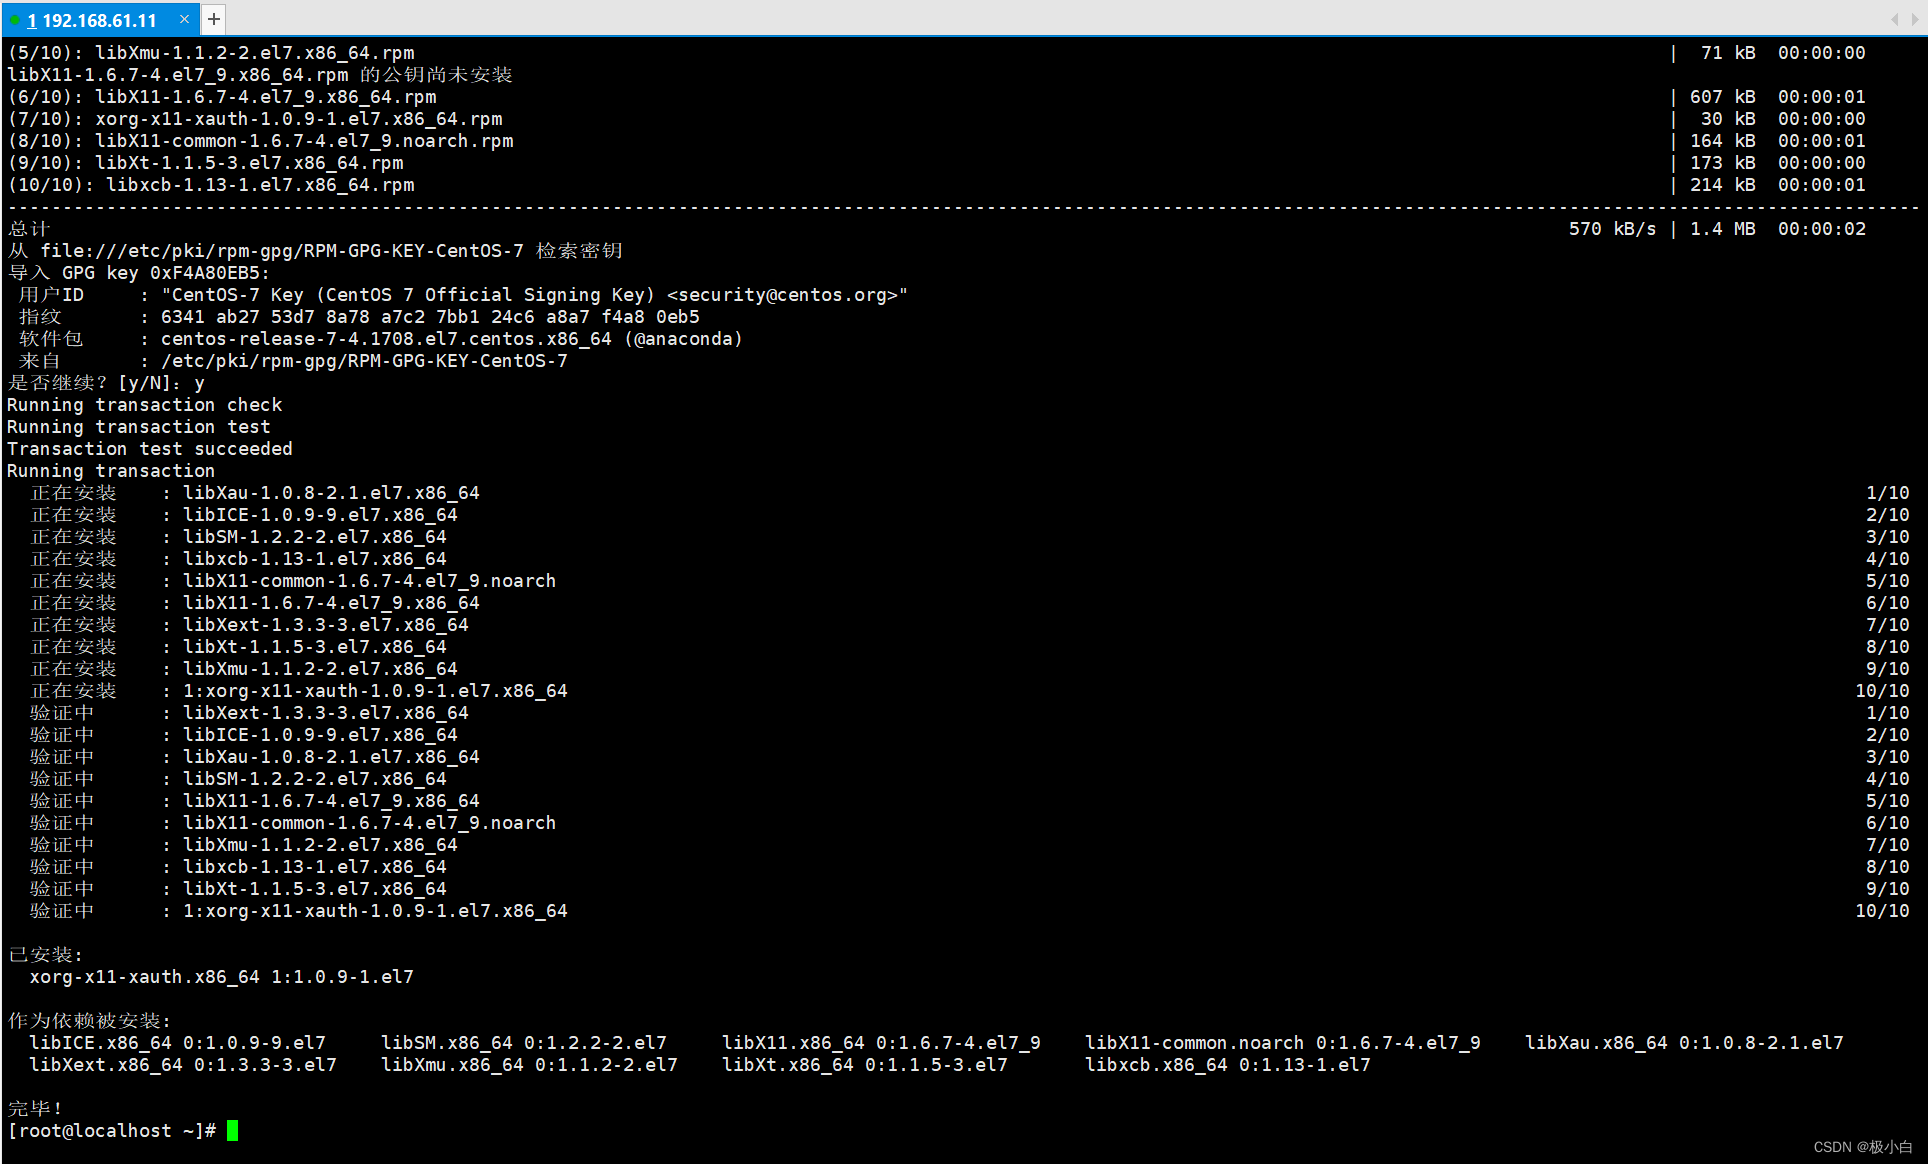
Task: Click the green connection status dot
Action: (15, 20)
